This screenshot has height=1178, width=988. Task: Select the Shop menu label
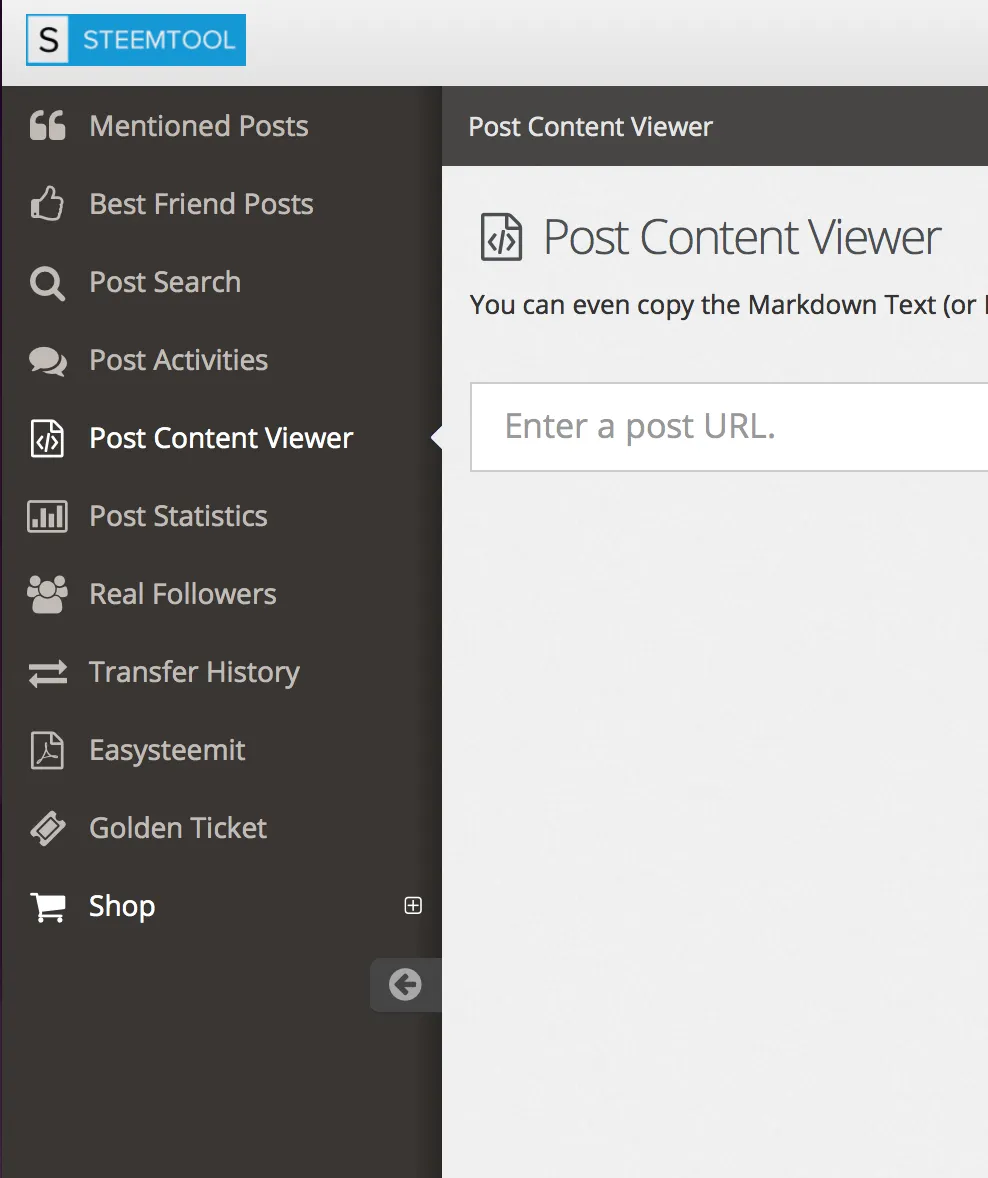pyautogui.click(x=122, y=906)
